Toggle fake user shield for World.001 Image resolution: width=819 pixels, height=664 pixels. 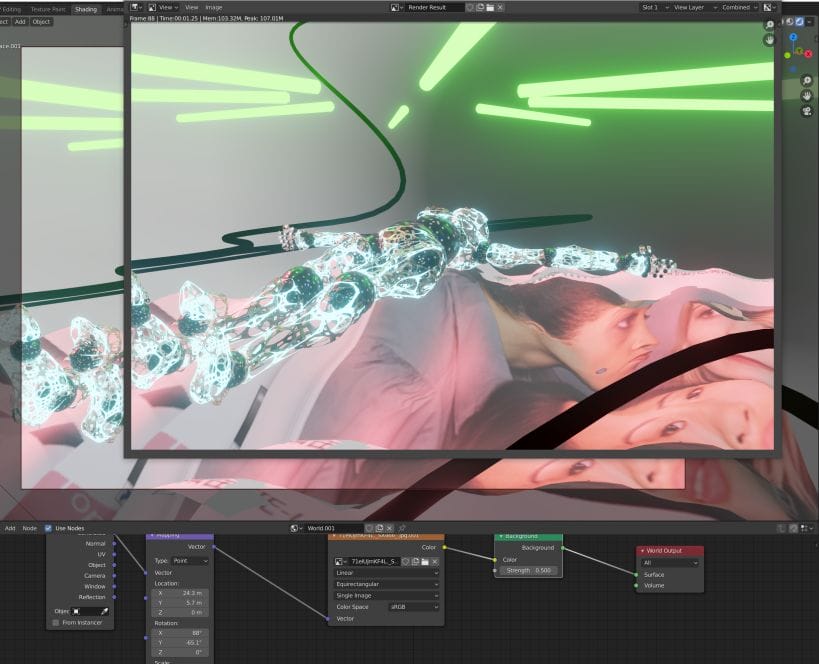click(x=370, y=528)
